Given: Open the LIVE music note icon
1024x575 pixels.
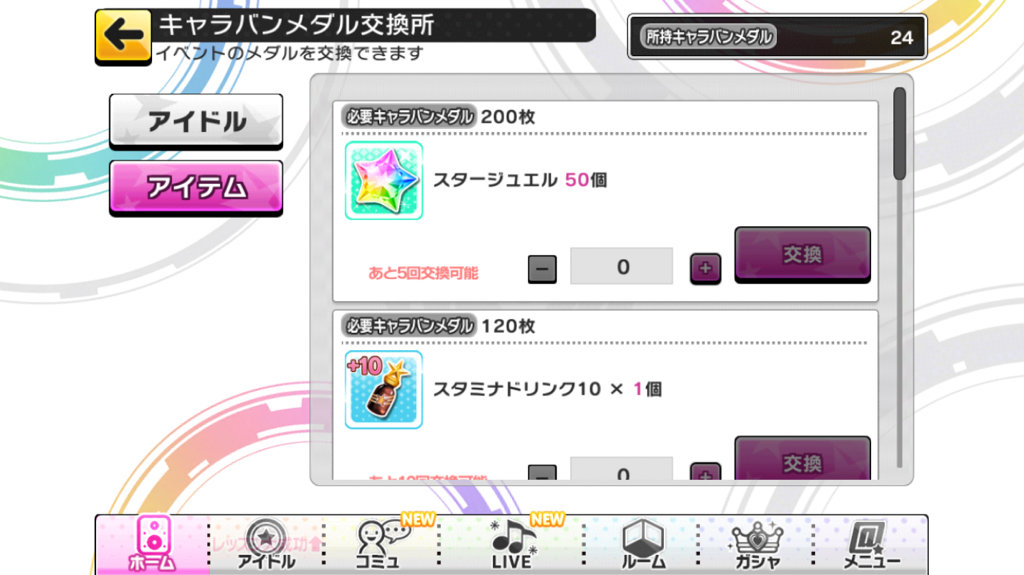Looking at the screenshot, I should pos(512,544).
